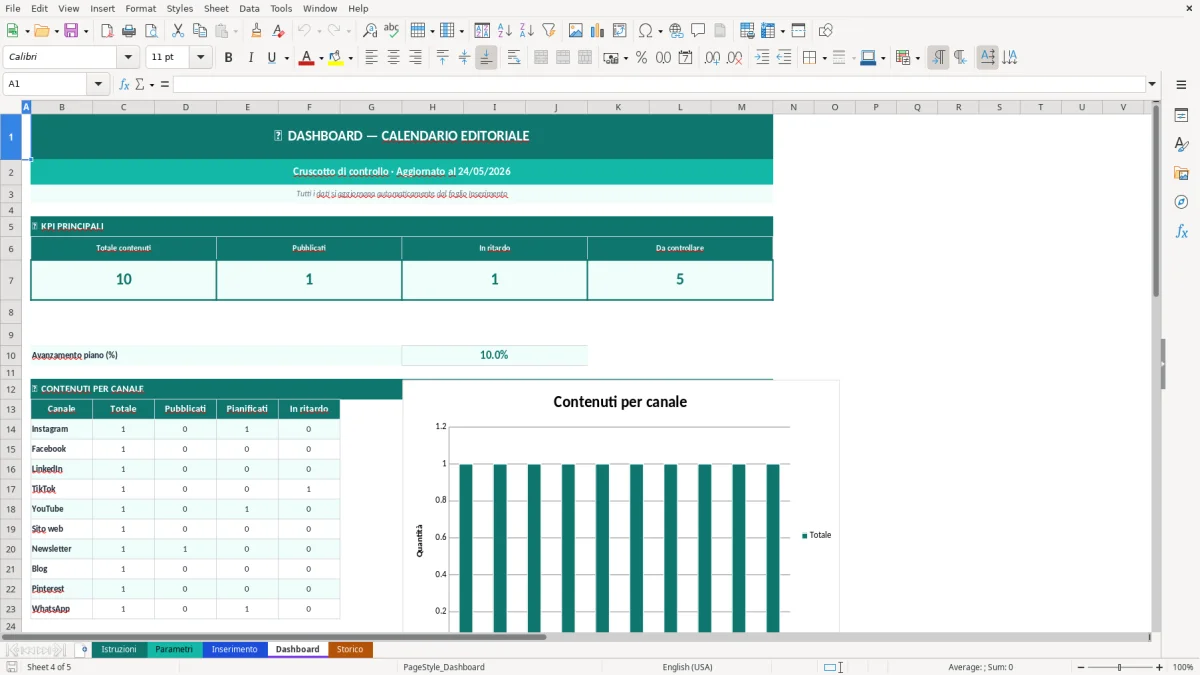Toggle Align Left
Image resolution: width=1200 pixels, height=675 pixels.
pos(371,58)
